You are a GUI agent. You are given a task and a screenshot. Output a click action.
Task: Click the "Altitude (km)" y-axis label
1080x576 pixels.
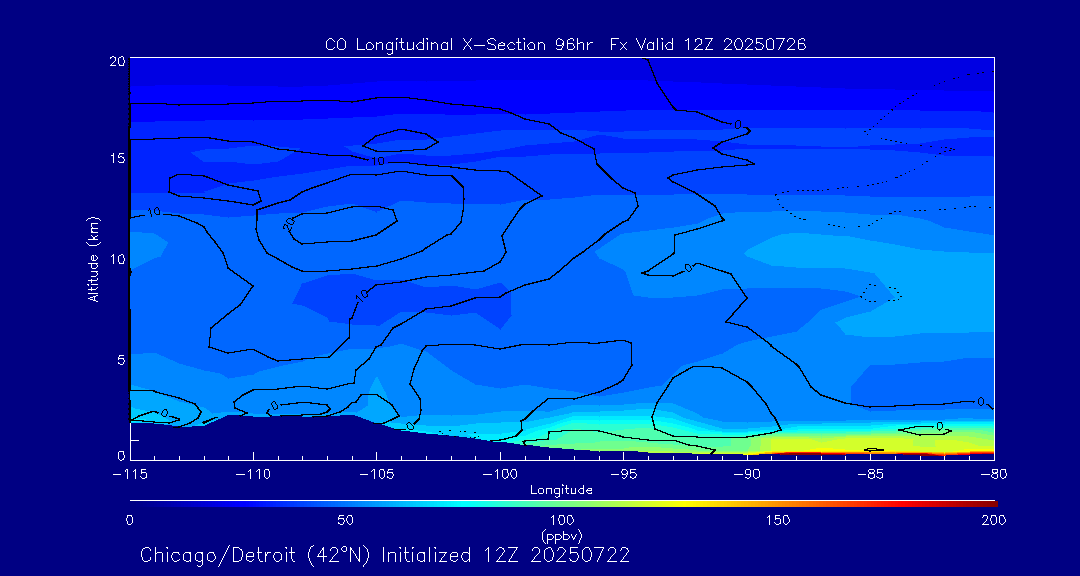pos(94,258)
